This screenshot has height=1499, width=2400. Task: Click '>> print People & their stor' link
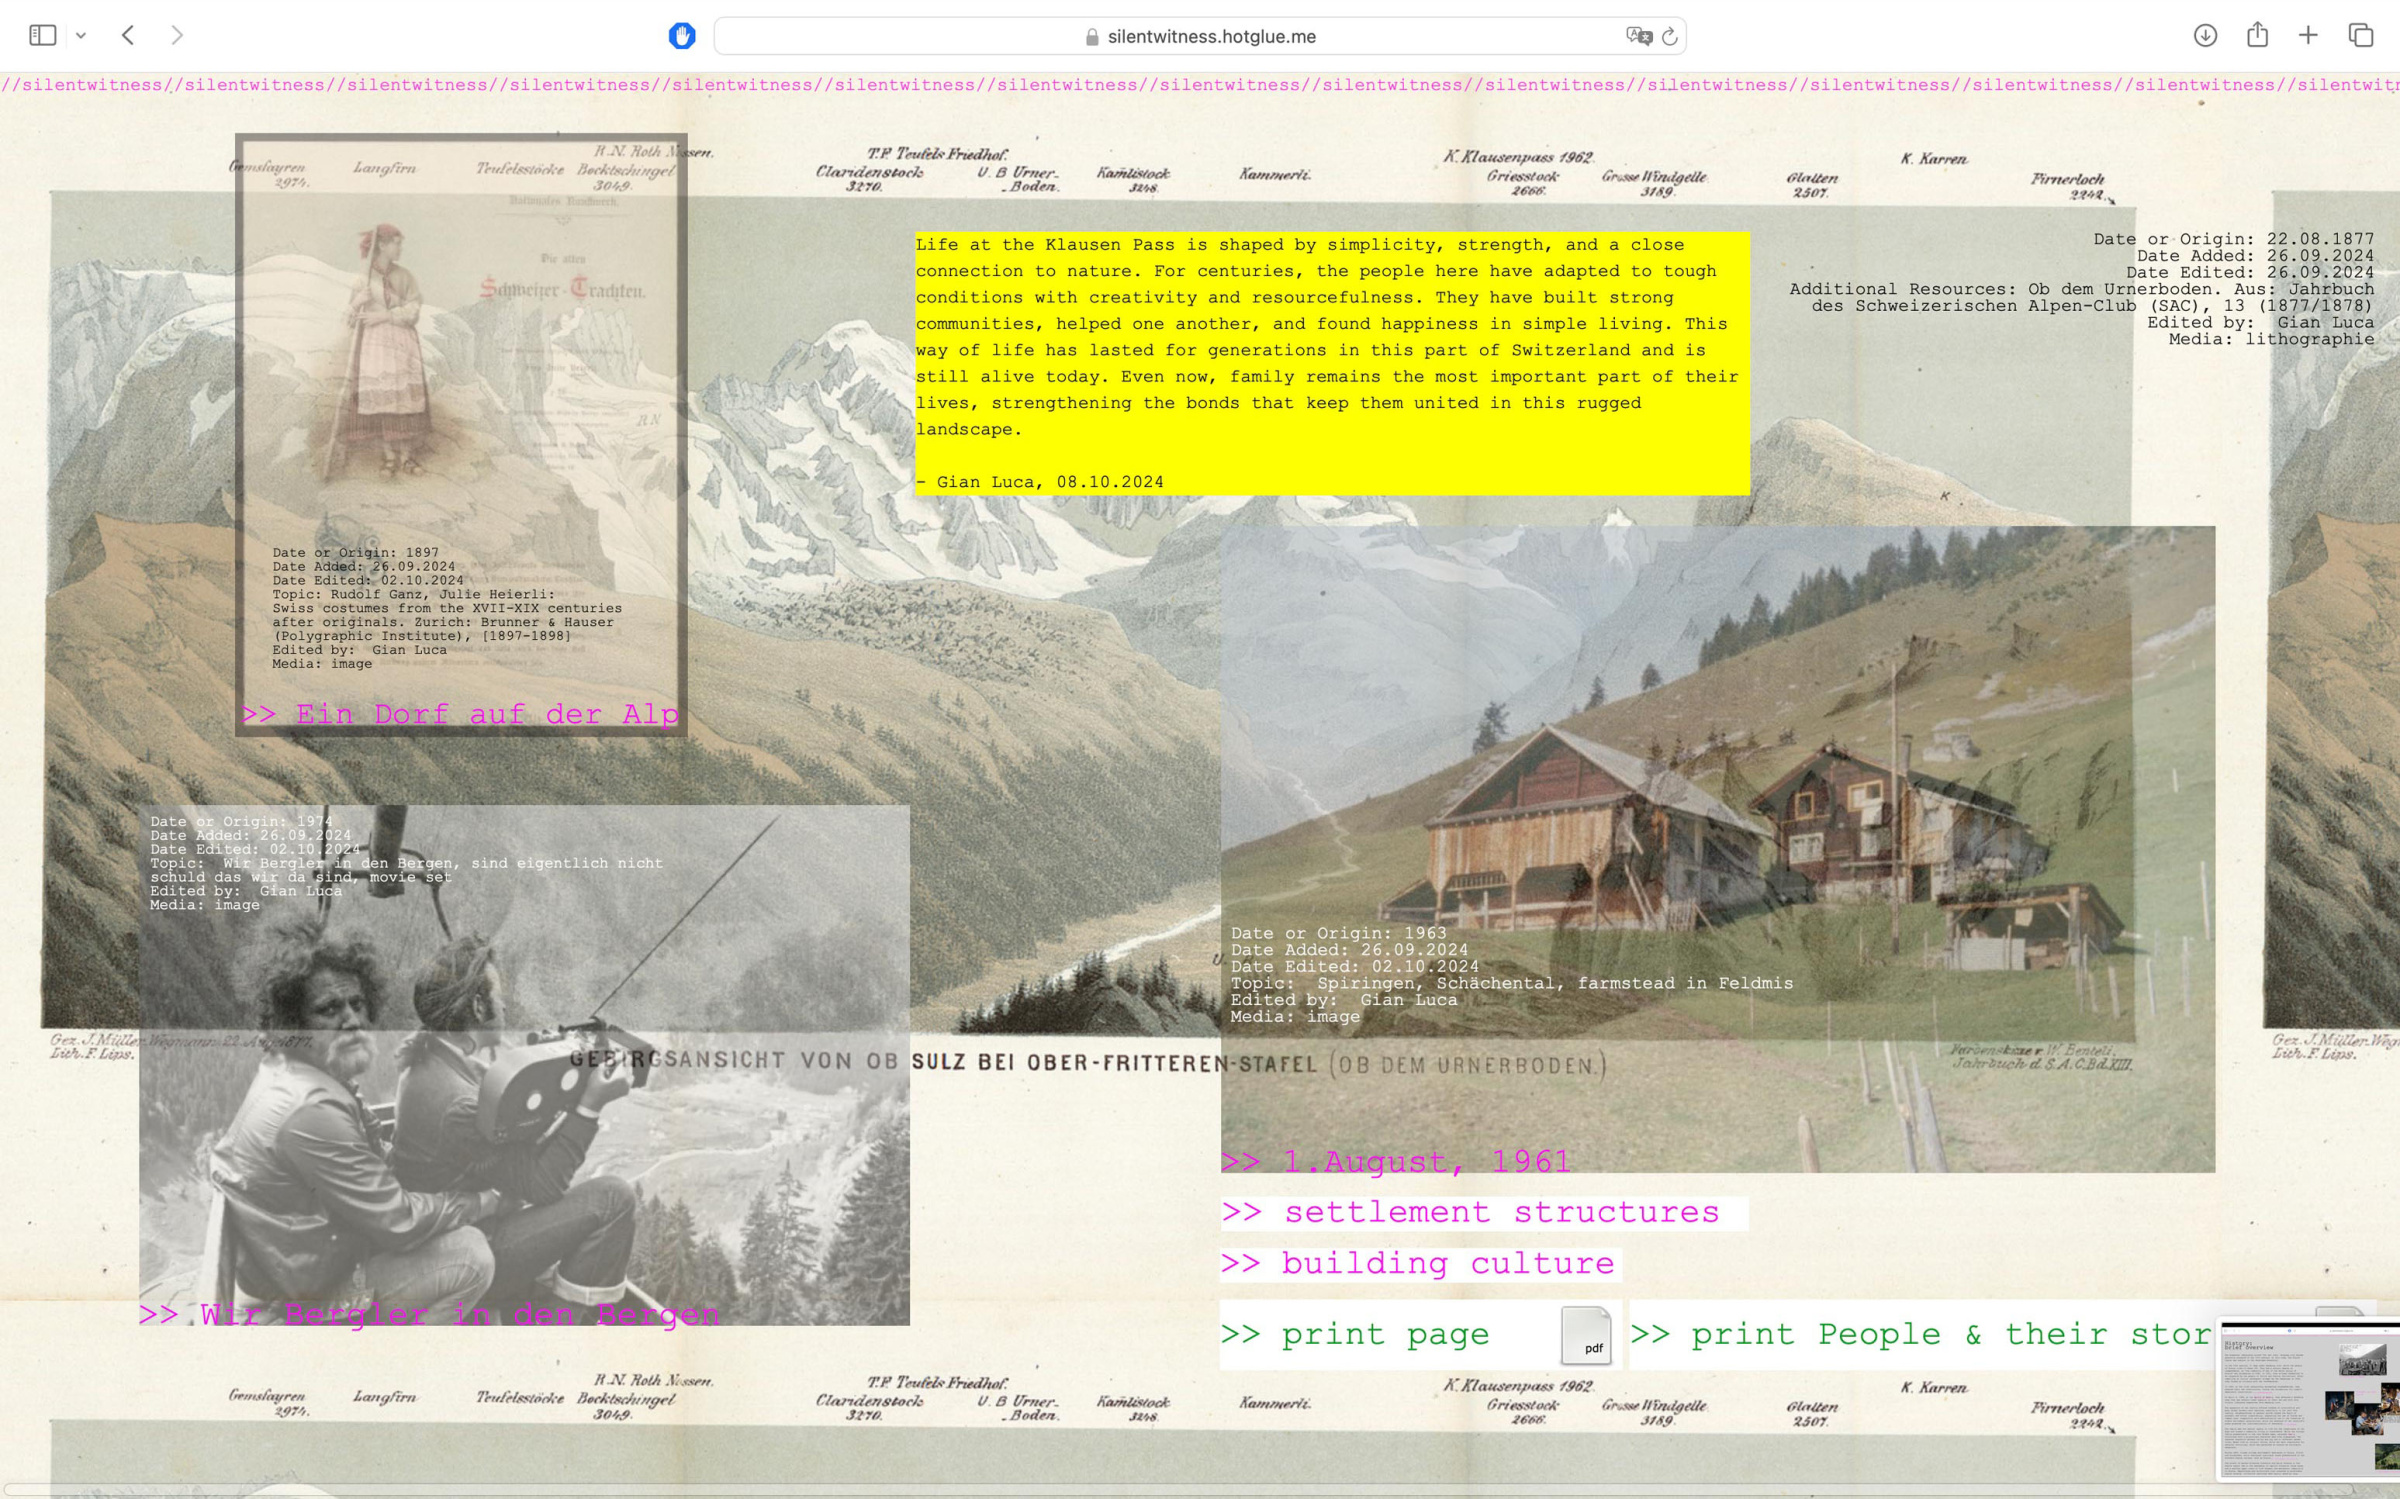1921,1335
